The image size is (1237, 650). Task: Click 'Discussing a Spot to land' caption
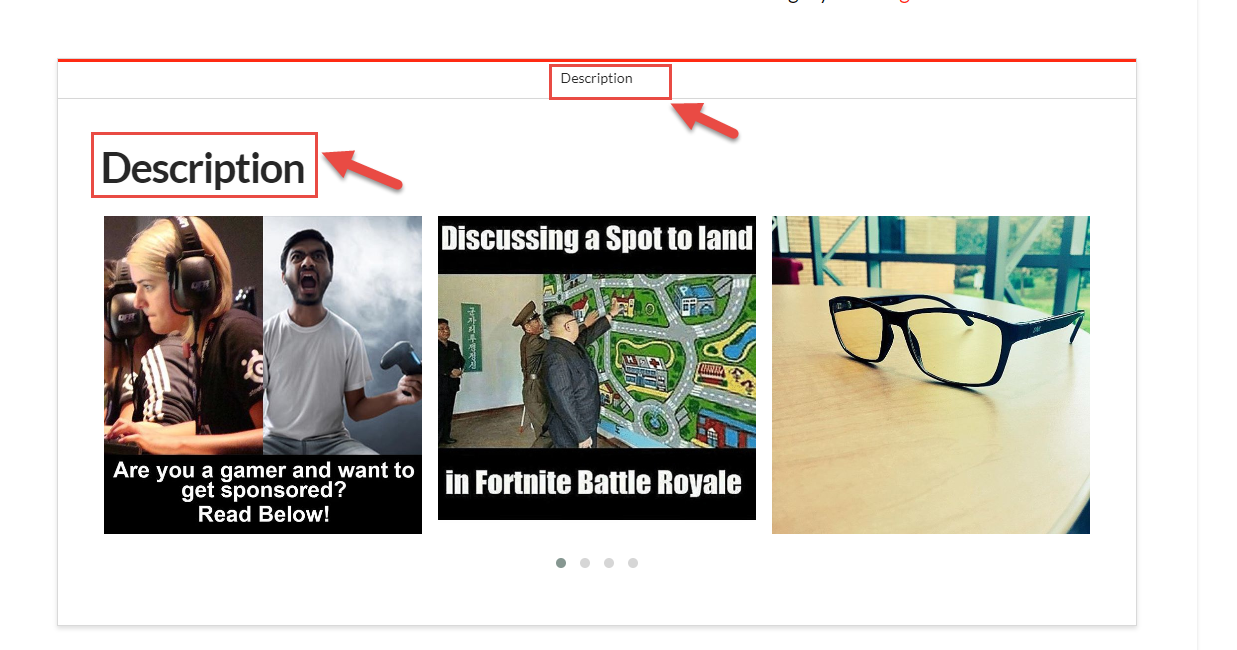tap(597, 238)
